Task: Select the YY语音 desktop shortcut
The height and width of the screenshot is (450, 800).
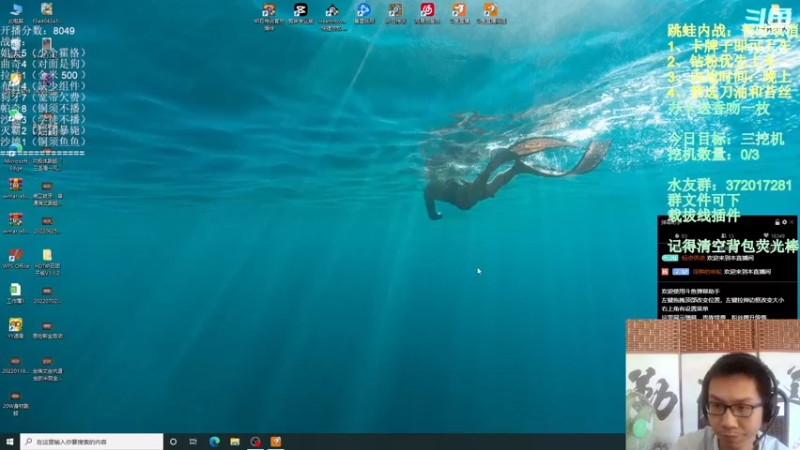Action: point(16,328)
